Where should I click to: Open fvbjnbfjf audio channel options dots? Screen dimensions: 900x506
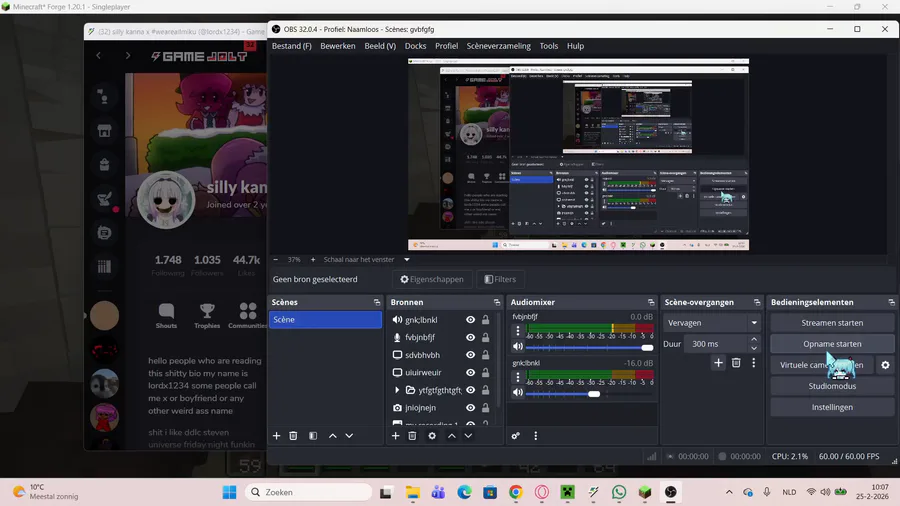pyautogui.click(x=518, y=331)
